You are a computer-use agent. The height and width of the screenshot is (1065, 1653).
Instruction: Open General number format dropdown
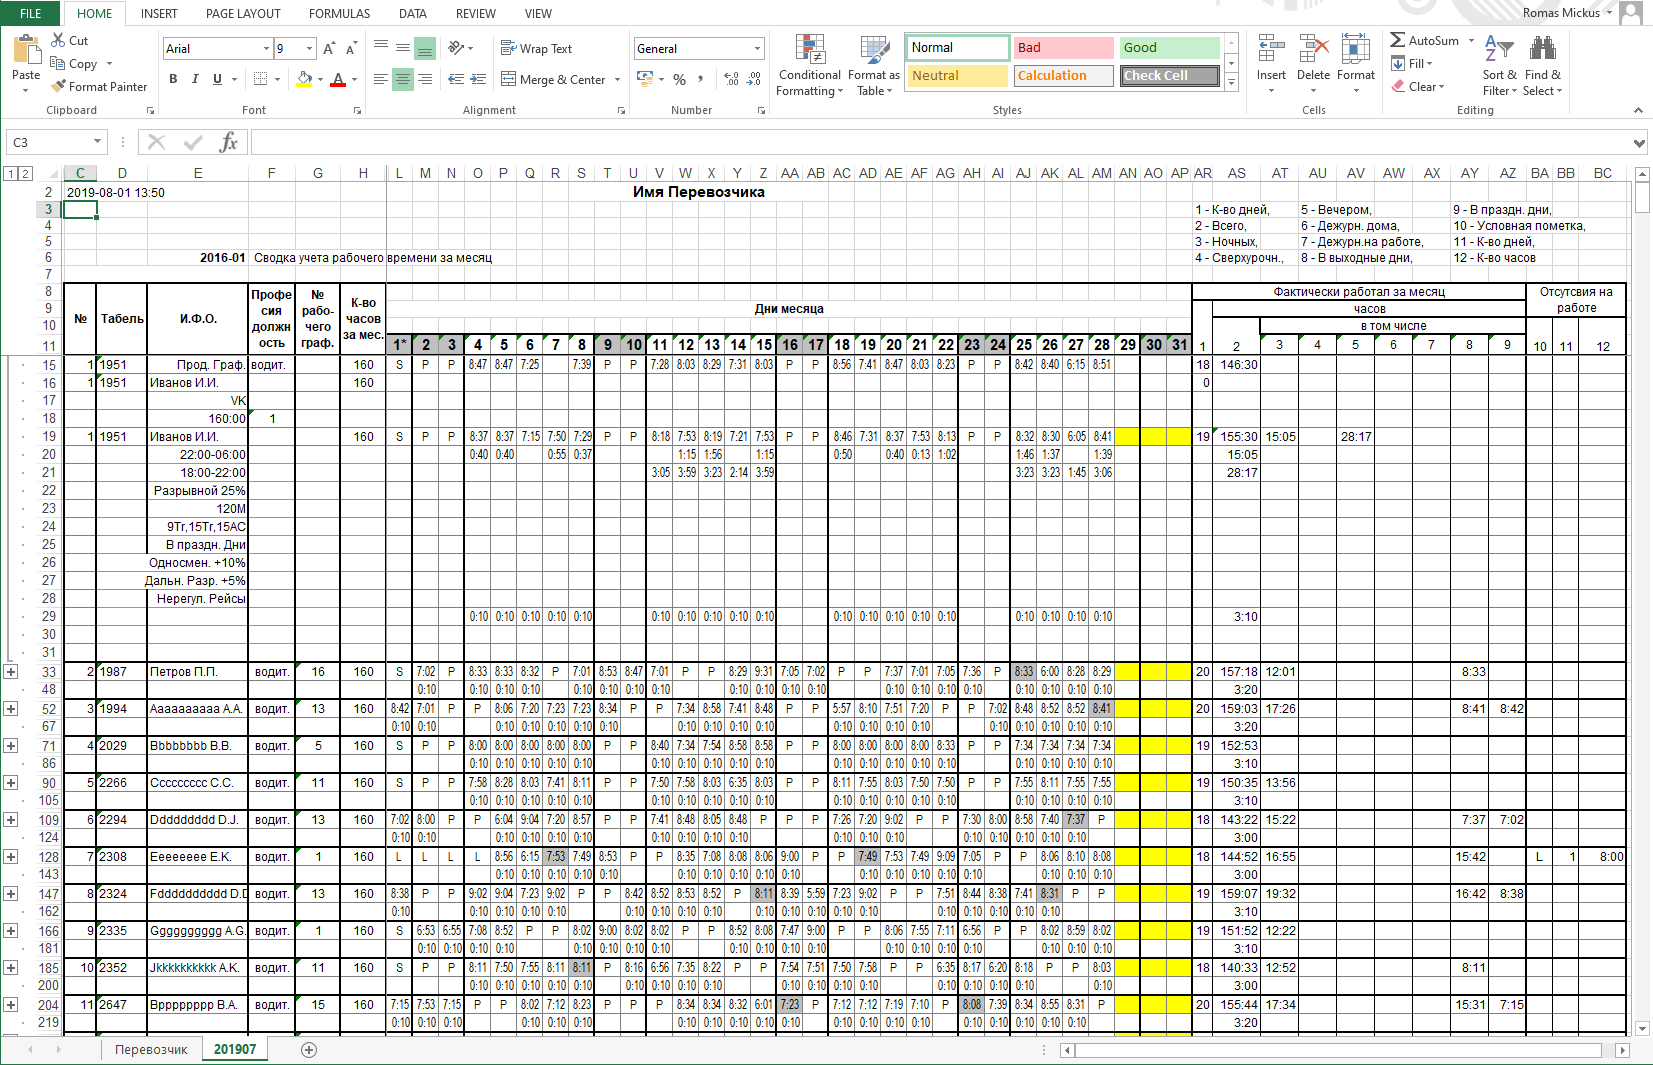click(x=757, y=48)
